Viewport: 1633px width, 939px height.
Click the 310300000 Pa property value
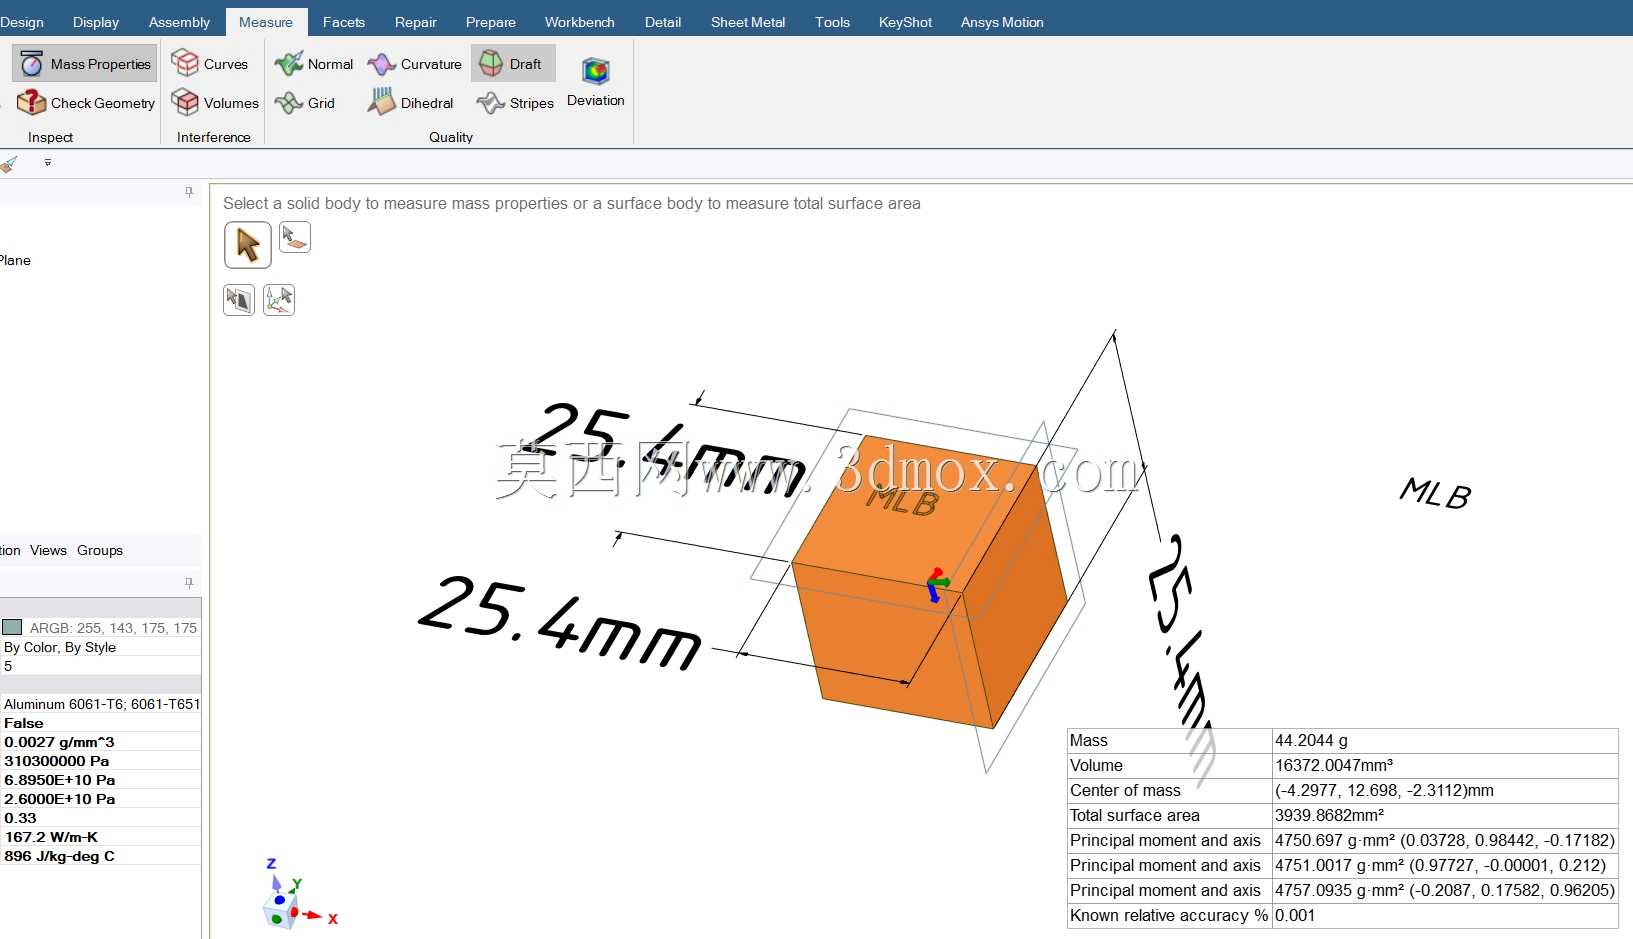pos(57,761)
